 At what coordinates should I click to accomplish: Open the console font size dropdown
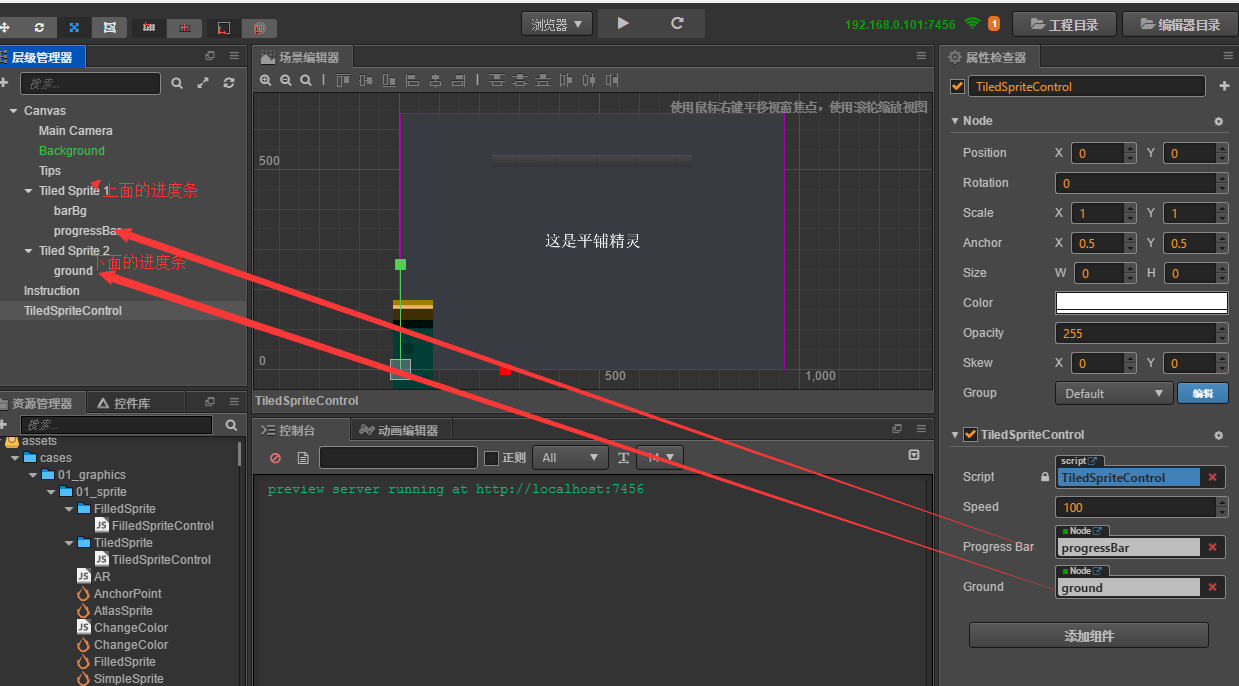(x=660, y=457)
